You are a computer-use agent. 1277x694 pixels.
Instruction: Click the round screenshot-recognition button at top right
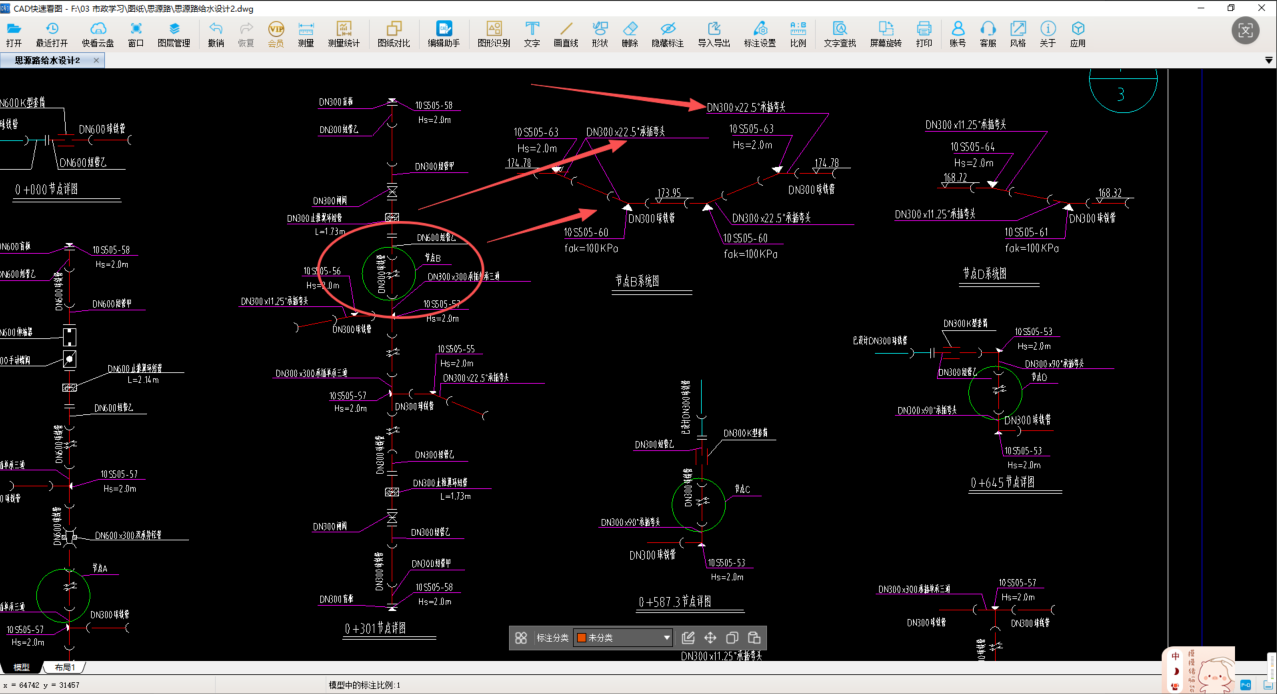coord(1245,30)
